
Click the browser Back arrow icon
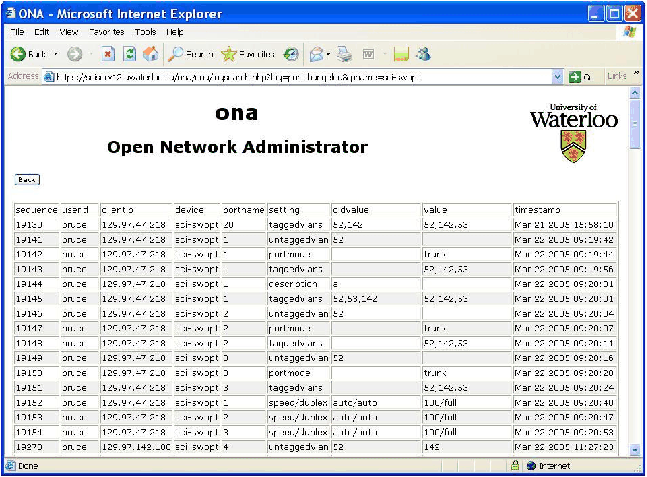pos(18,54)
